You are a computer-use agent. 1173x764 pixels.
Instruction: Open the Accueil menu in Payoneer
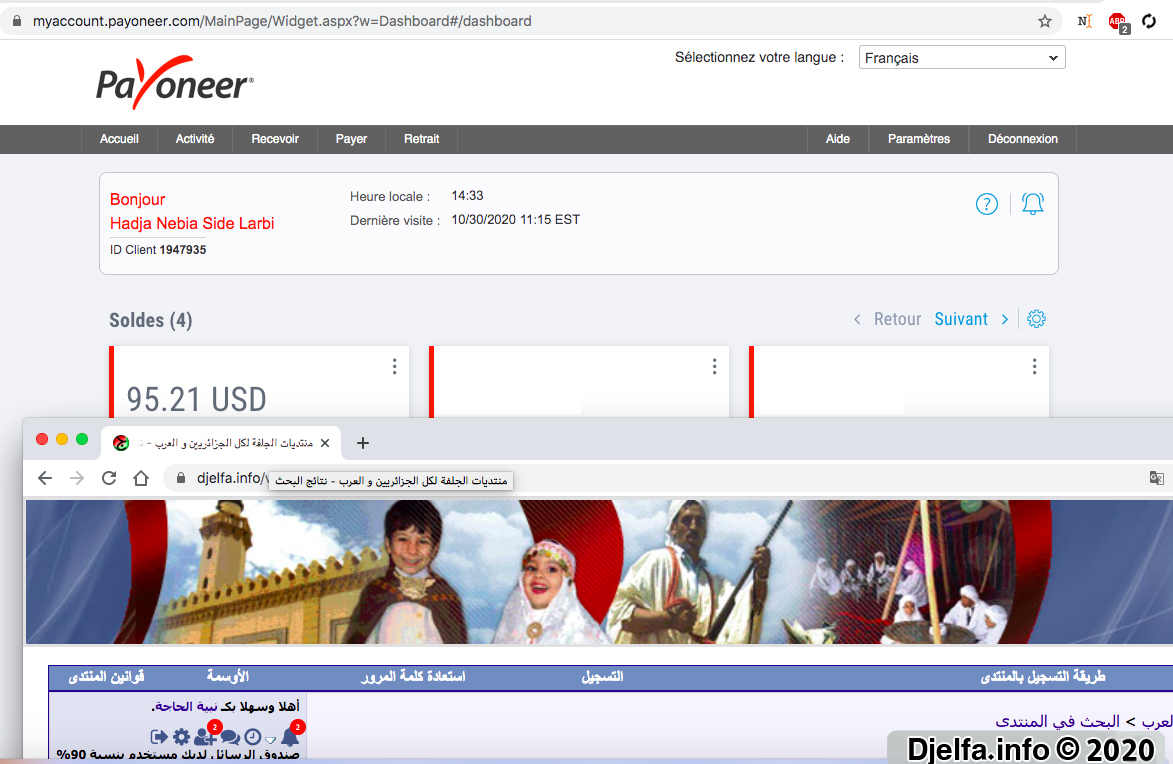pos(119,139)
